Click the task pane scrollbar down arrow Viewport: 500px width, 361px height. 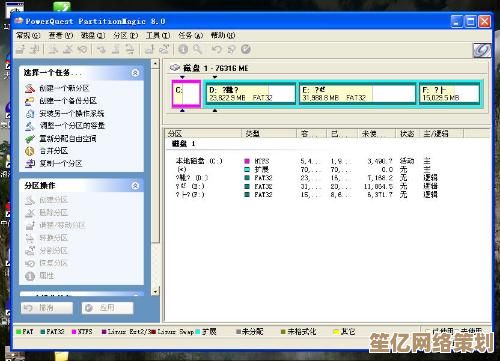point(155,291)
